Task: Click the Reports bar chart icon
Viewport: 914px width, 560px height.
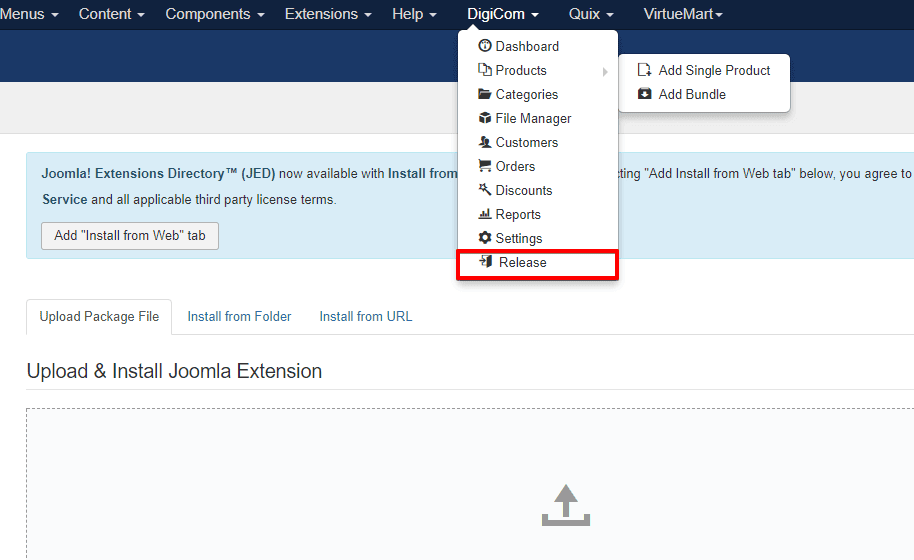Action: pos(485,214)
